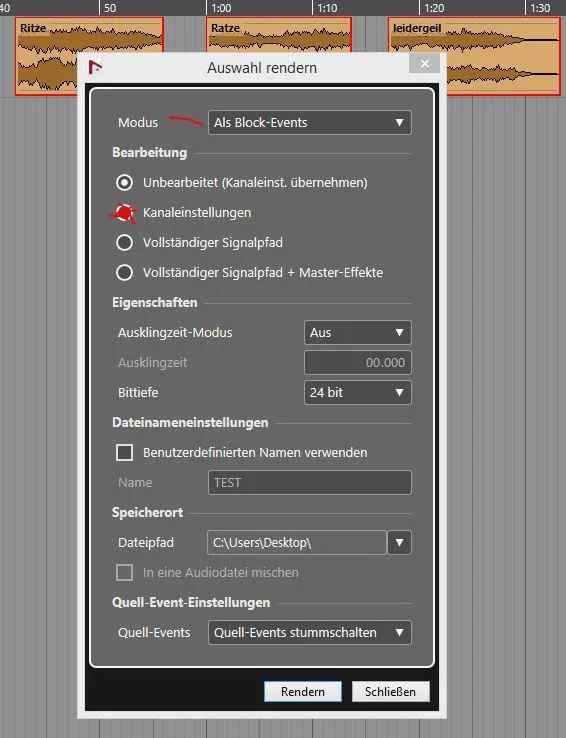Click the Quell-Events label
The width and height of the screenshot is (566, 738).
154,632
